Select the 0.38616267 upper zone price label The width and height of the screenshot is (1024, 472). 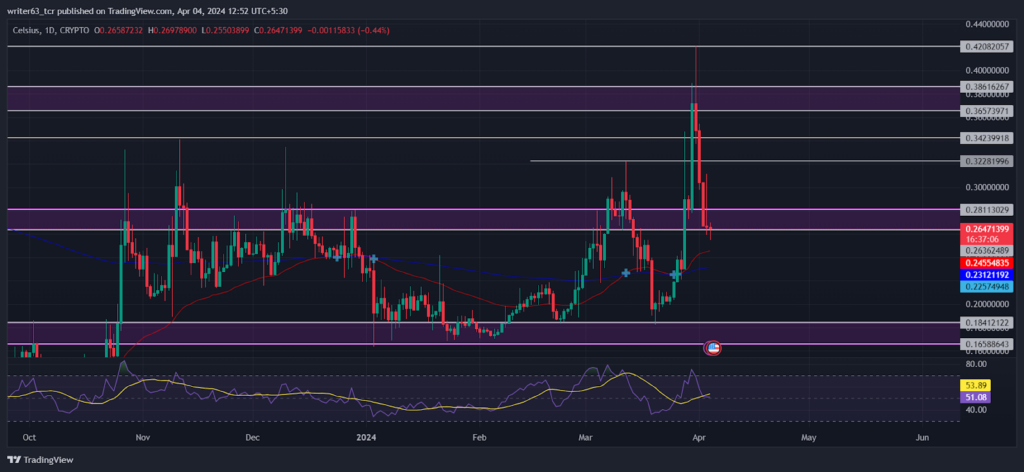tap(986, 86)
